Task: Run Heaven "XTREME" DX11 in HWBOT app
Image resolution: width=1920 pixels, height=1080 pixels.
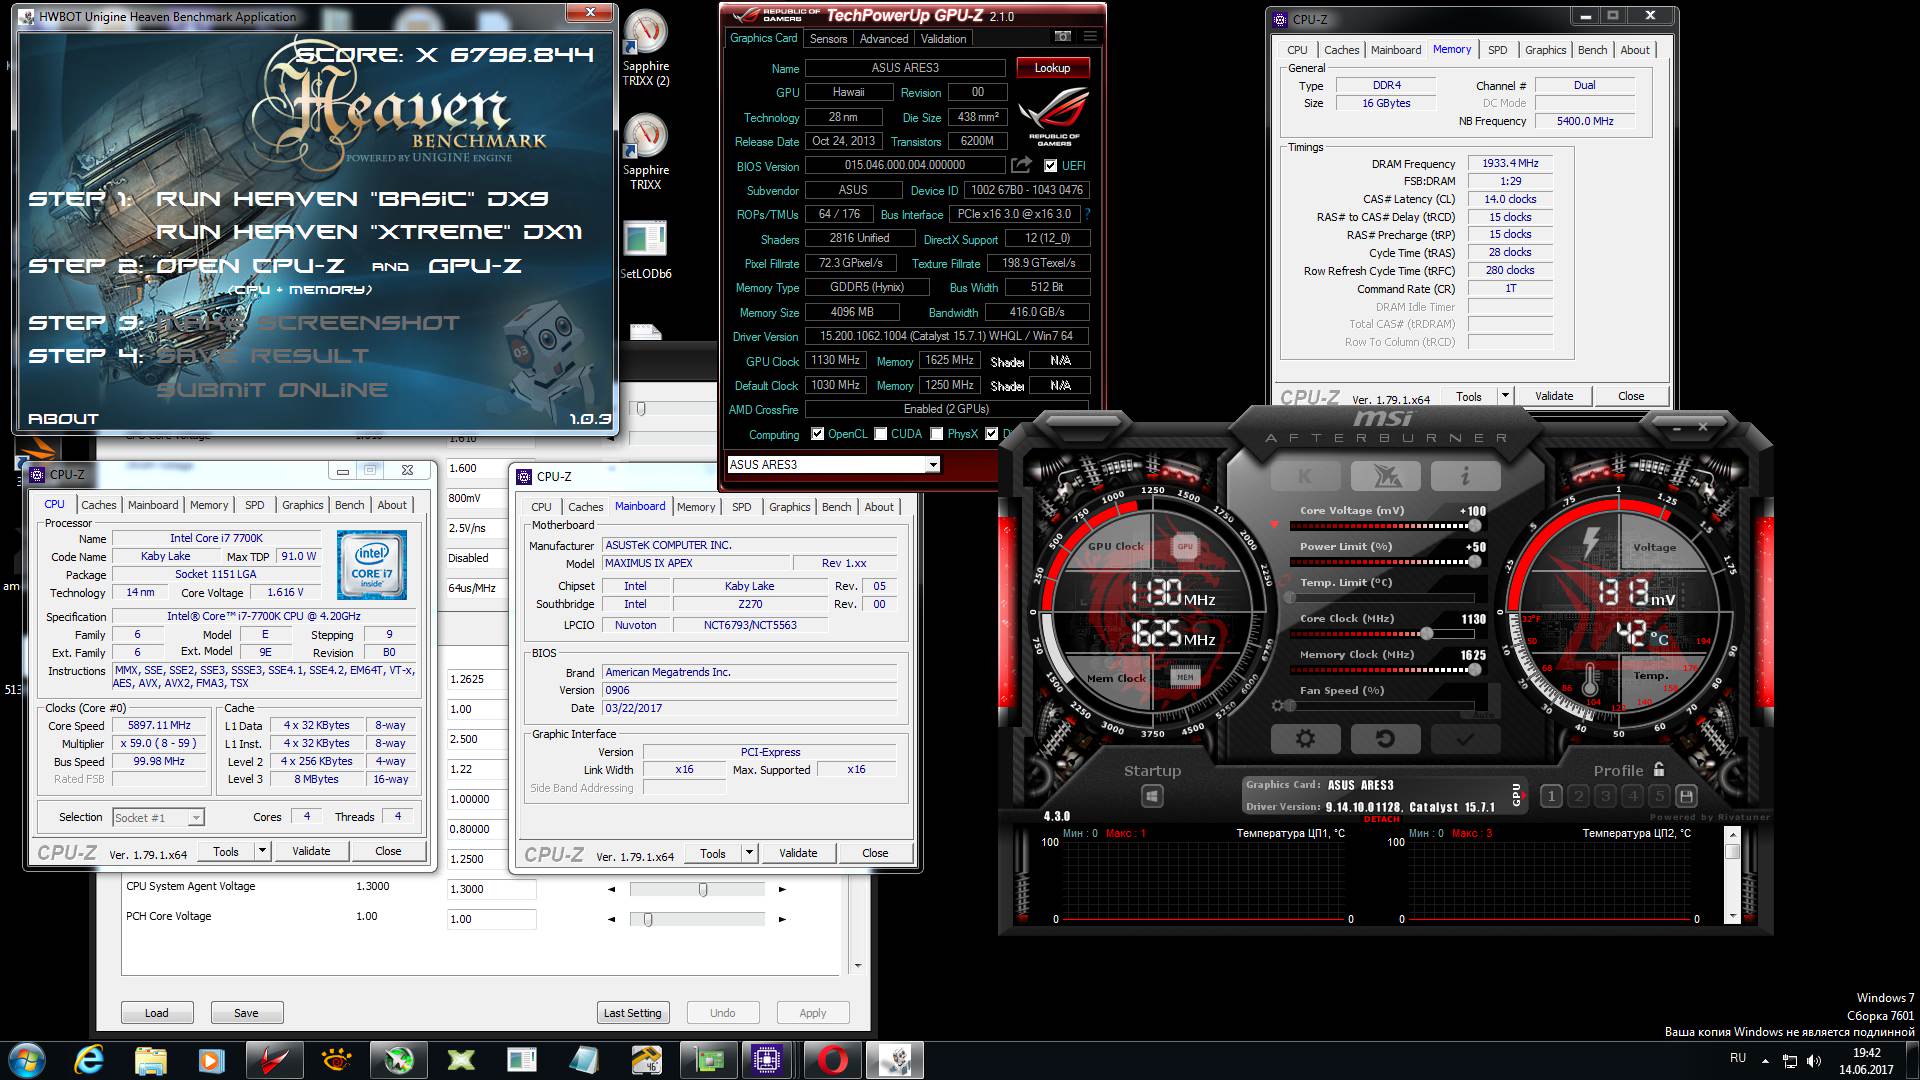Action: tap(369, 232)
